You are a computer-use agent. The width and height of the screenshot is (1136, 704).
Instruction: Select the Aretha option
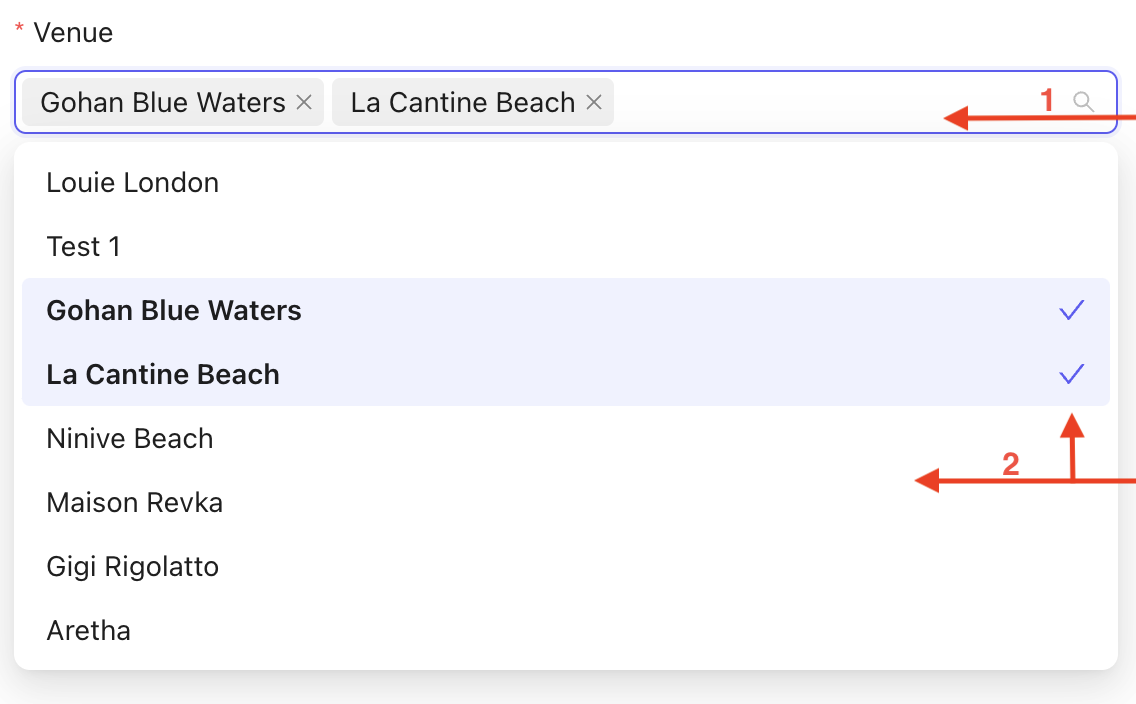coord(89,631)
